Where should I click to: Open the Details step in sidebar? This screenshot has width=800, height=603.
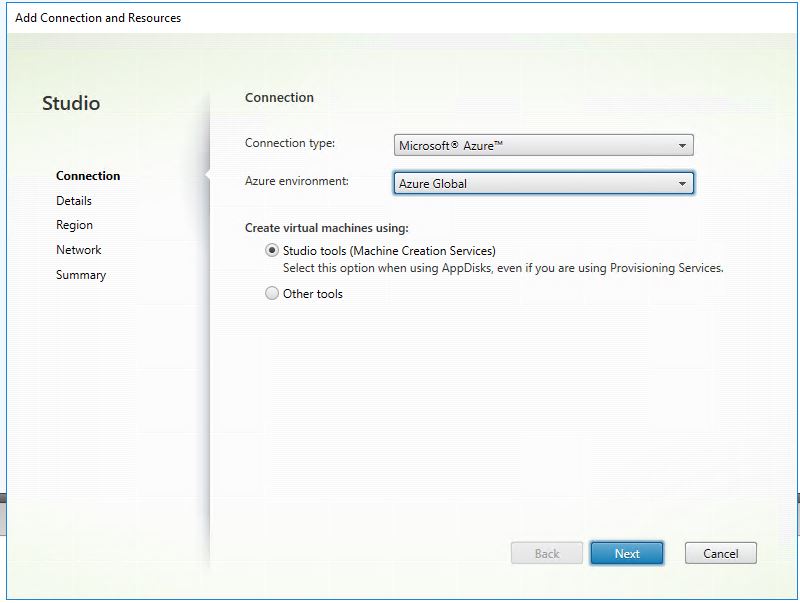pyautogui.click(x=74, y=201)
